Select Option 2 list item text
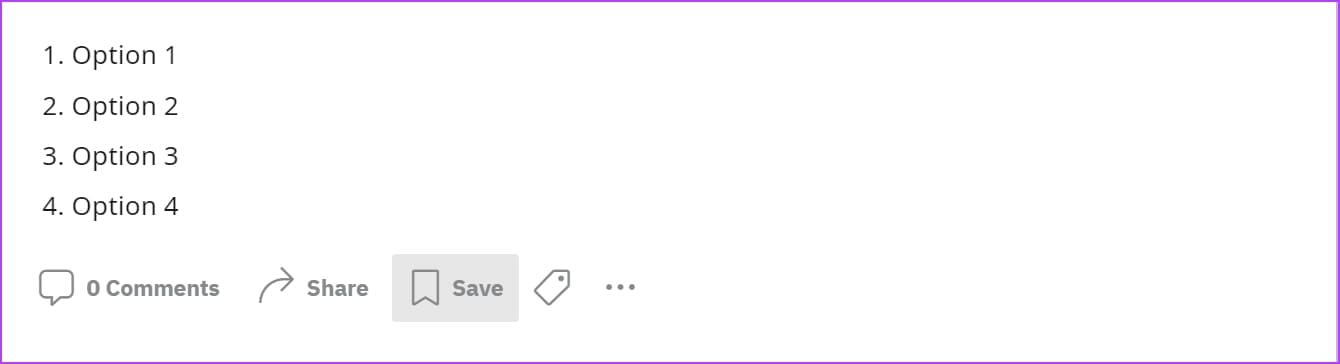Viewport: 1340px width, 364px height. (125, 106)
